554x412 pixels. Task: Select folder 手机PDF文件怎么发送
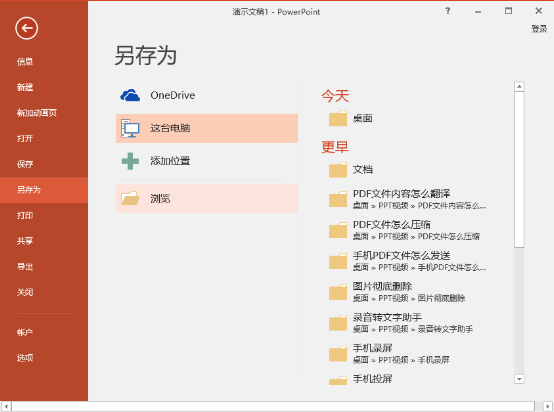pos(401,255)
